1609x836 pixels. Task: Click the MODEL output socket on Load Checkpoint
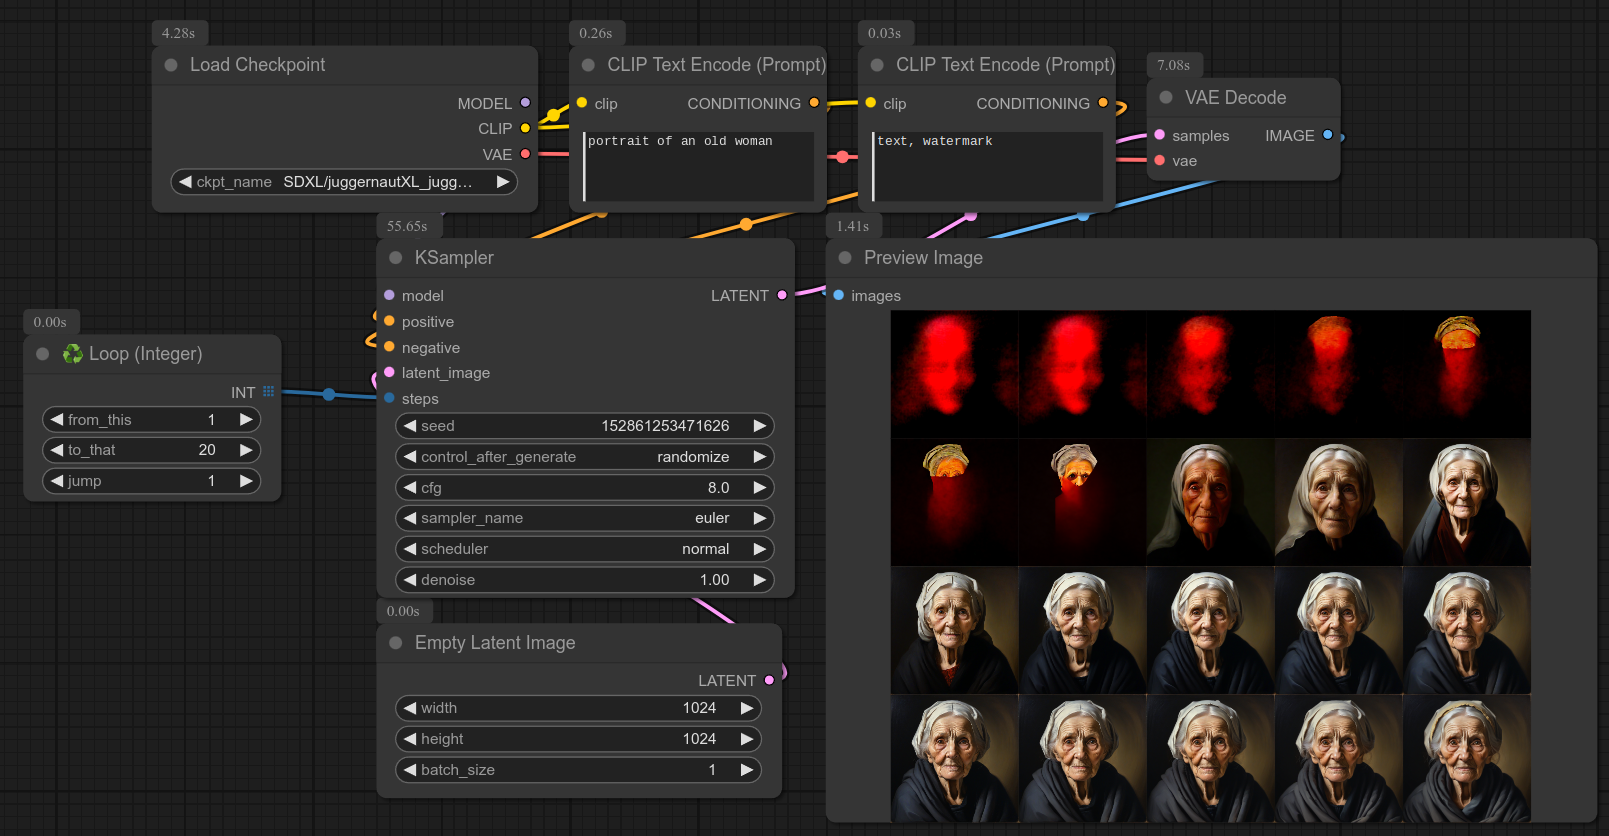coord(525,103)
